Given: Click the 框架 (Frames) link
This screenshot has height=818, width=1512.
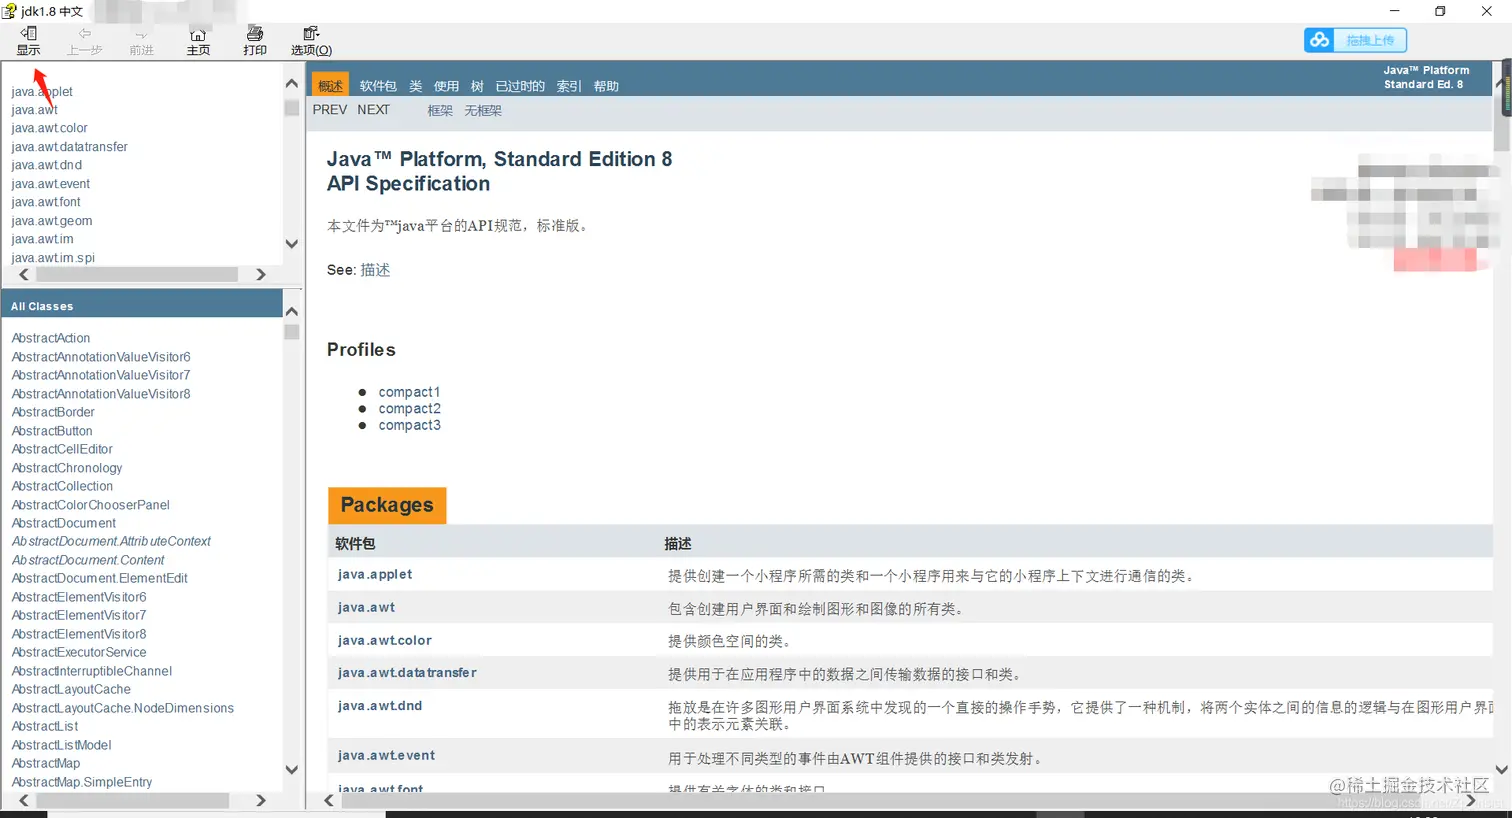Looking at the screenshot, I should 440,111.
